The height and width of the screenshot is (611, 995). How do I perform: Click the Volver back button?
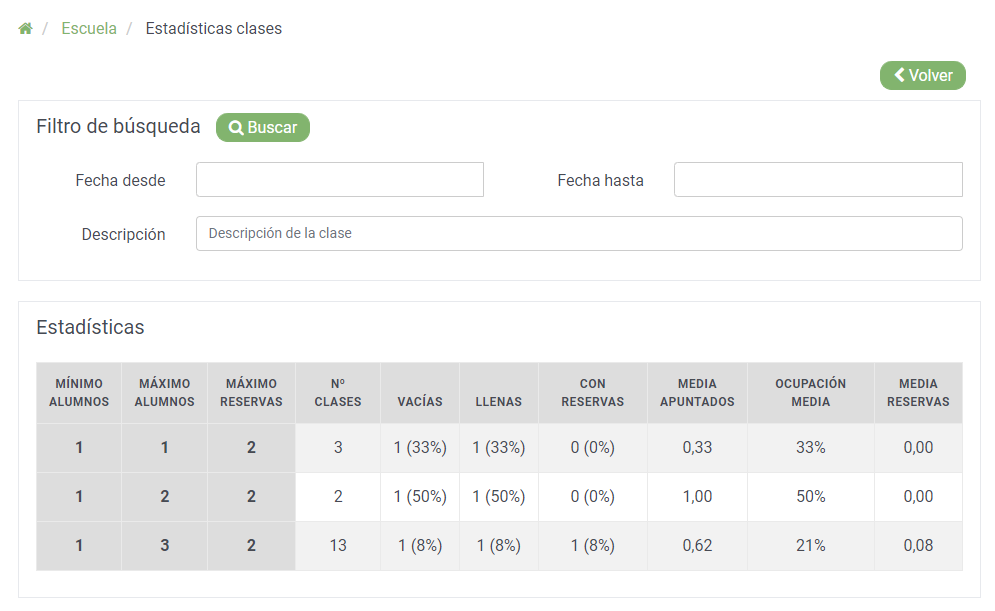[923, 76]
